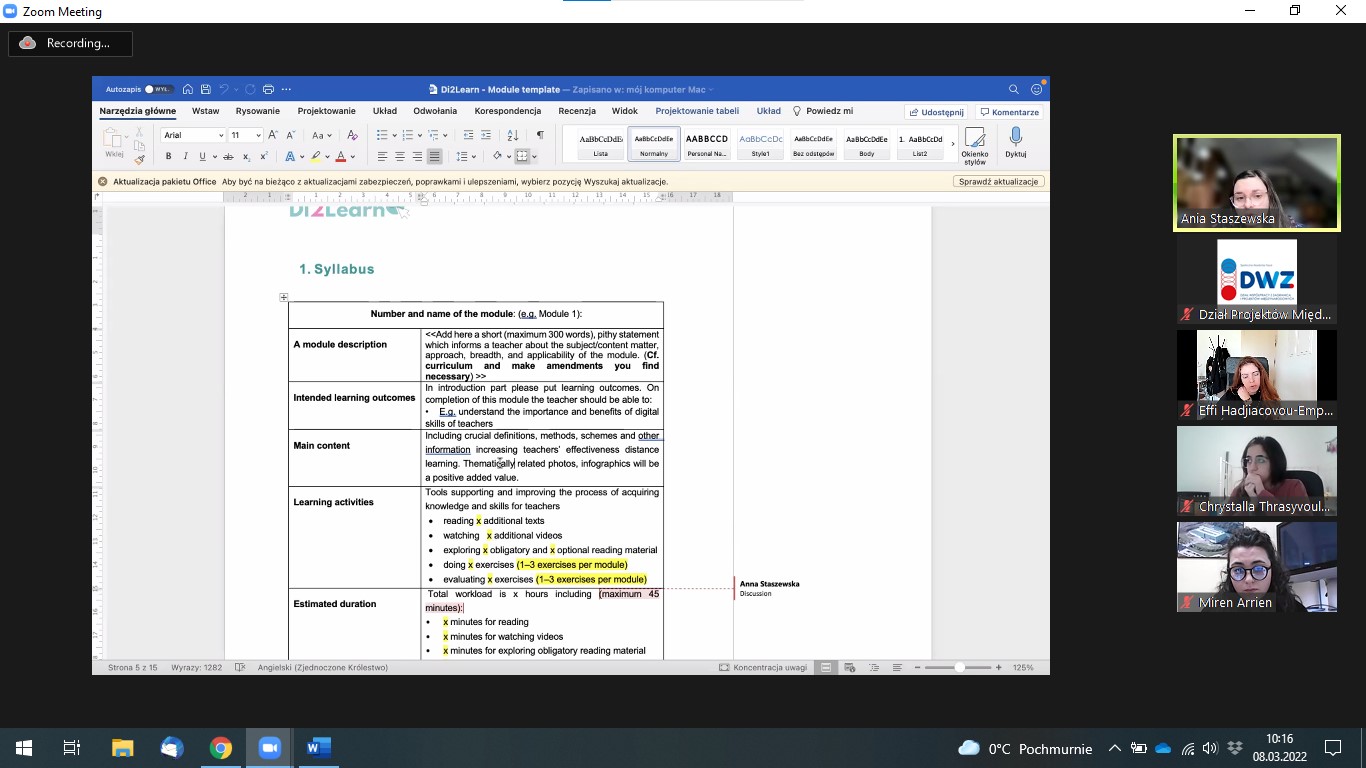1366x768 pixels.
Task: Click the Home icon in Word title bar
Action: (188, 89)
